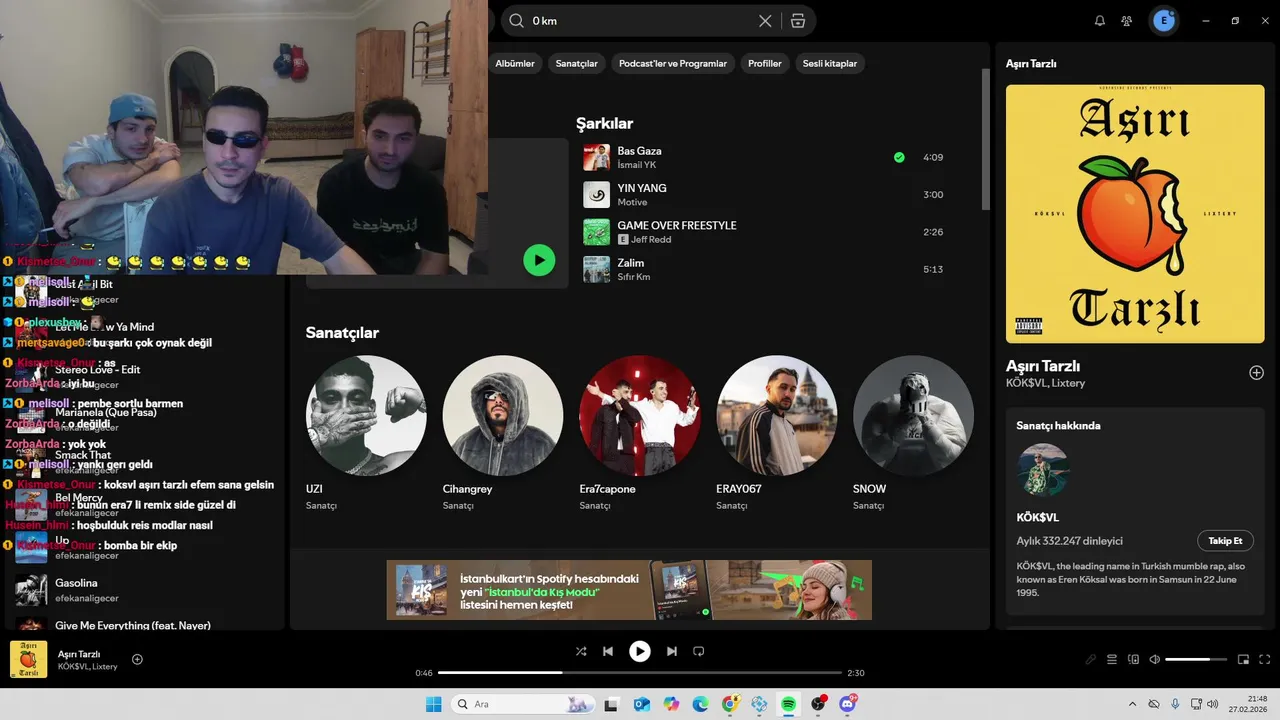Open Outlook from the taskbar
This screenshot has height=720, width=1280.
(642, 704)
